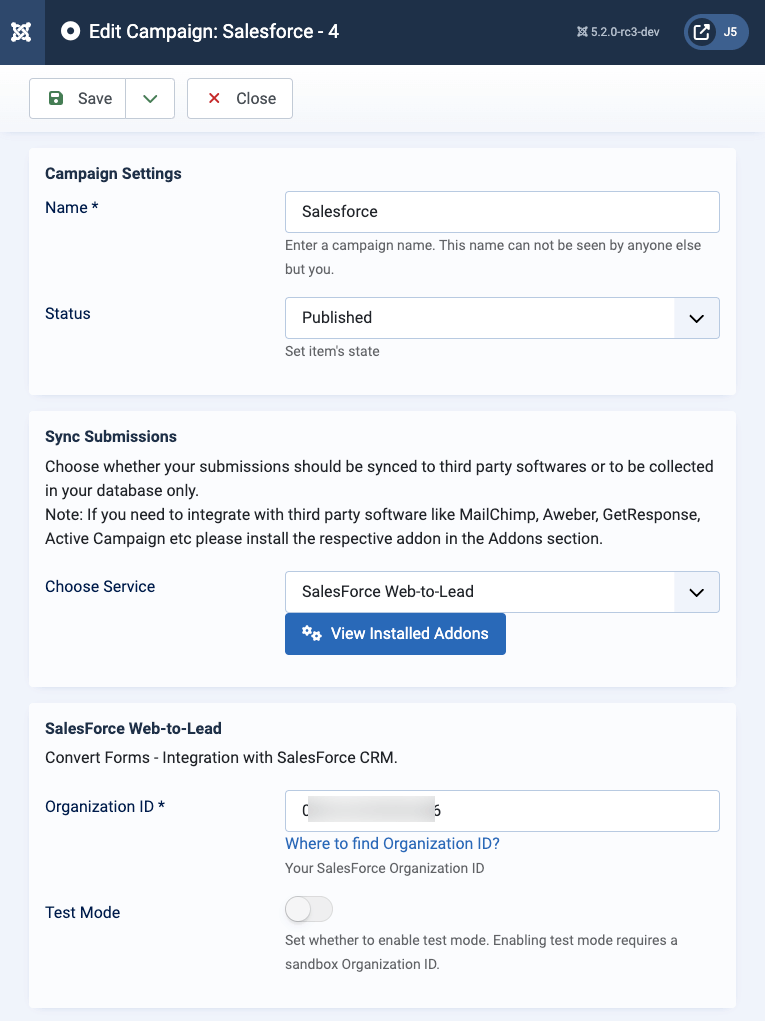Click the green Save disk icon
This screenshot has width=765, height=1021.
point(56,98)
